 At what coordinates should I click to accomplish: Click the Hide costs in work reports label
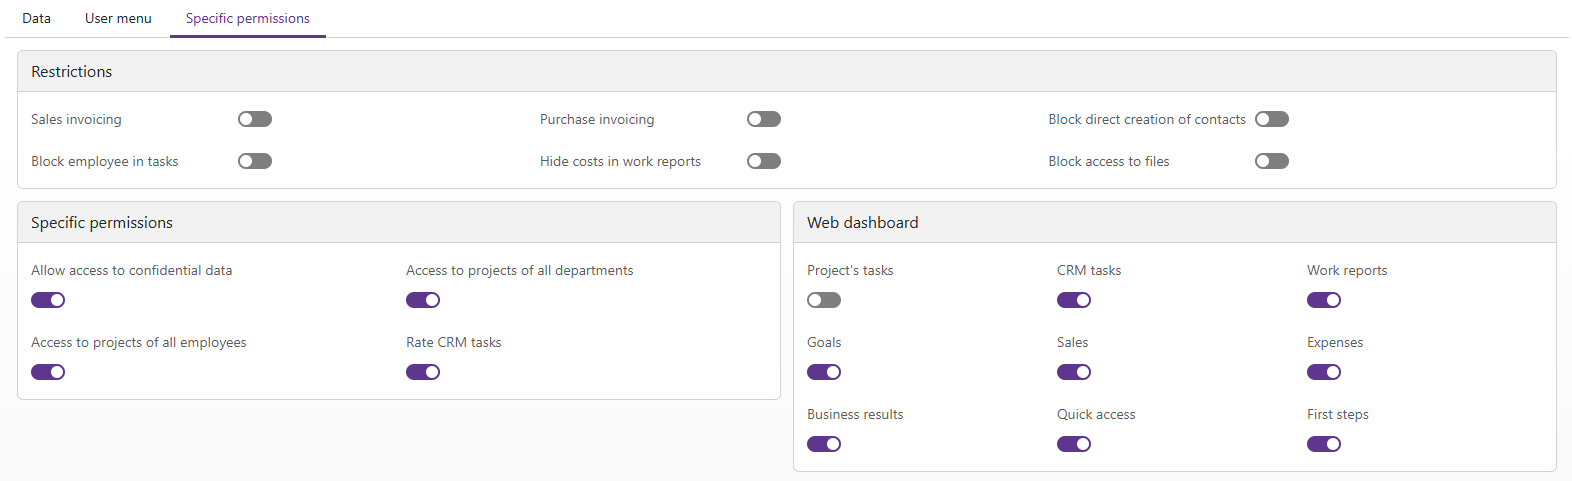pos(620,161)
